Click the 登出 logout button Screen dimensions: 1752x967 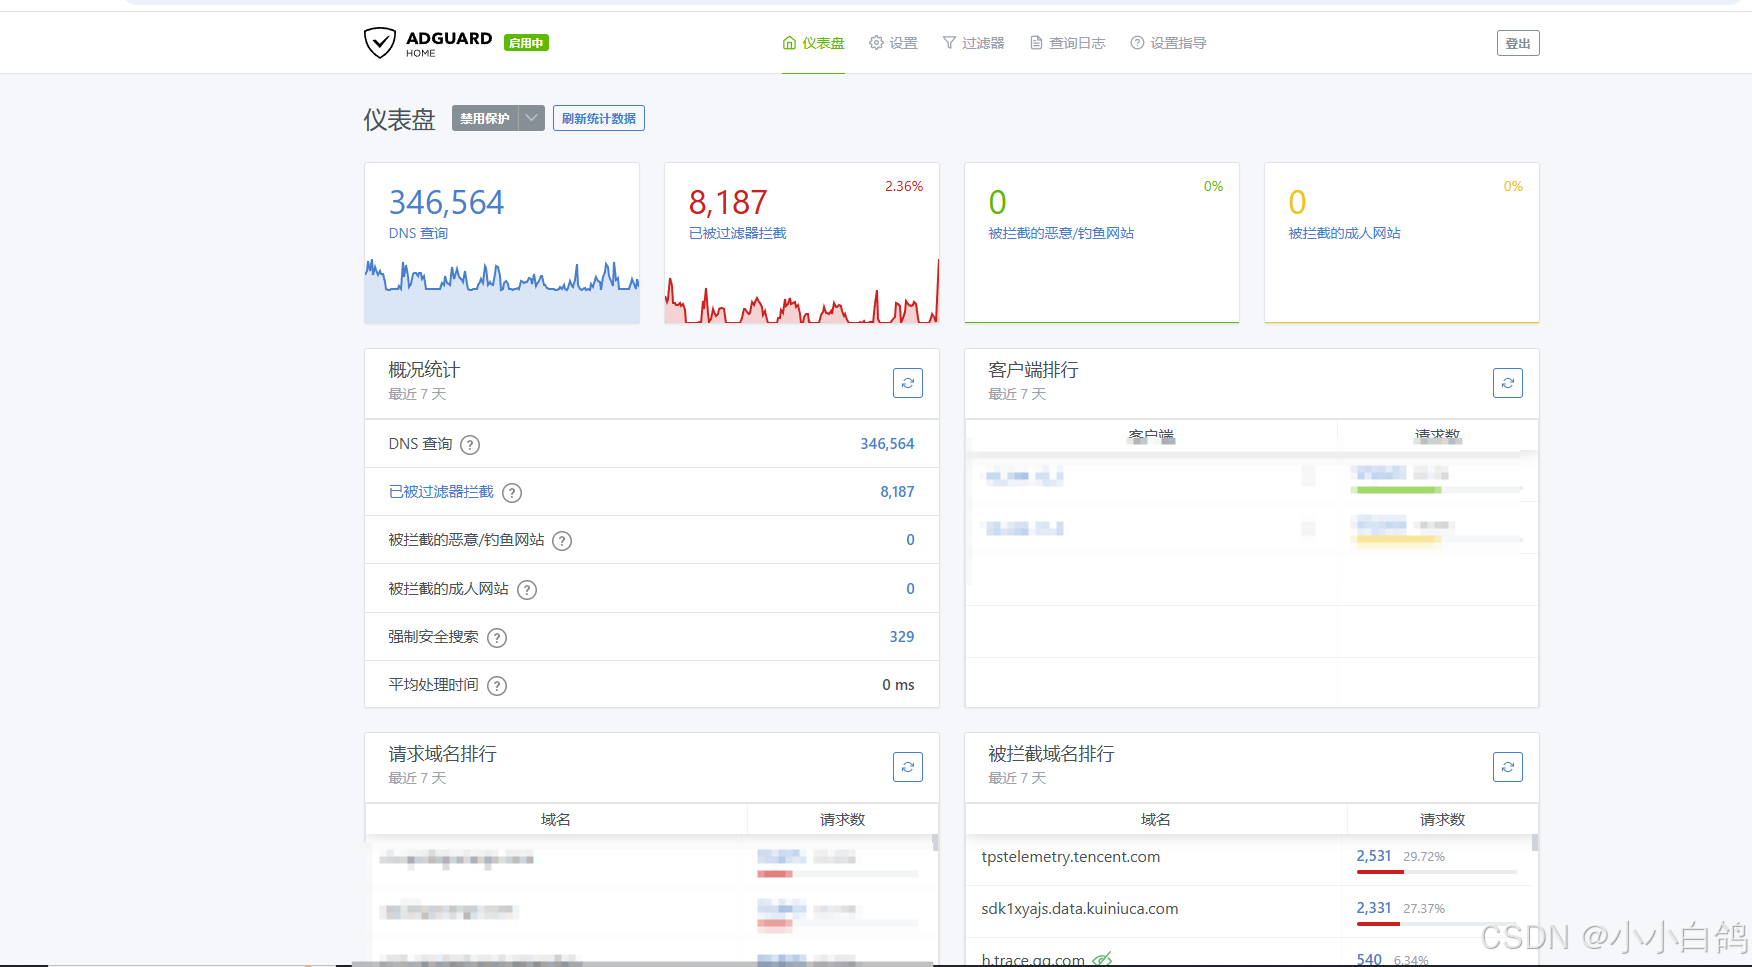point(1517,43)
